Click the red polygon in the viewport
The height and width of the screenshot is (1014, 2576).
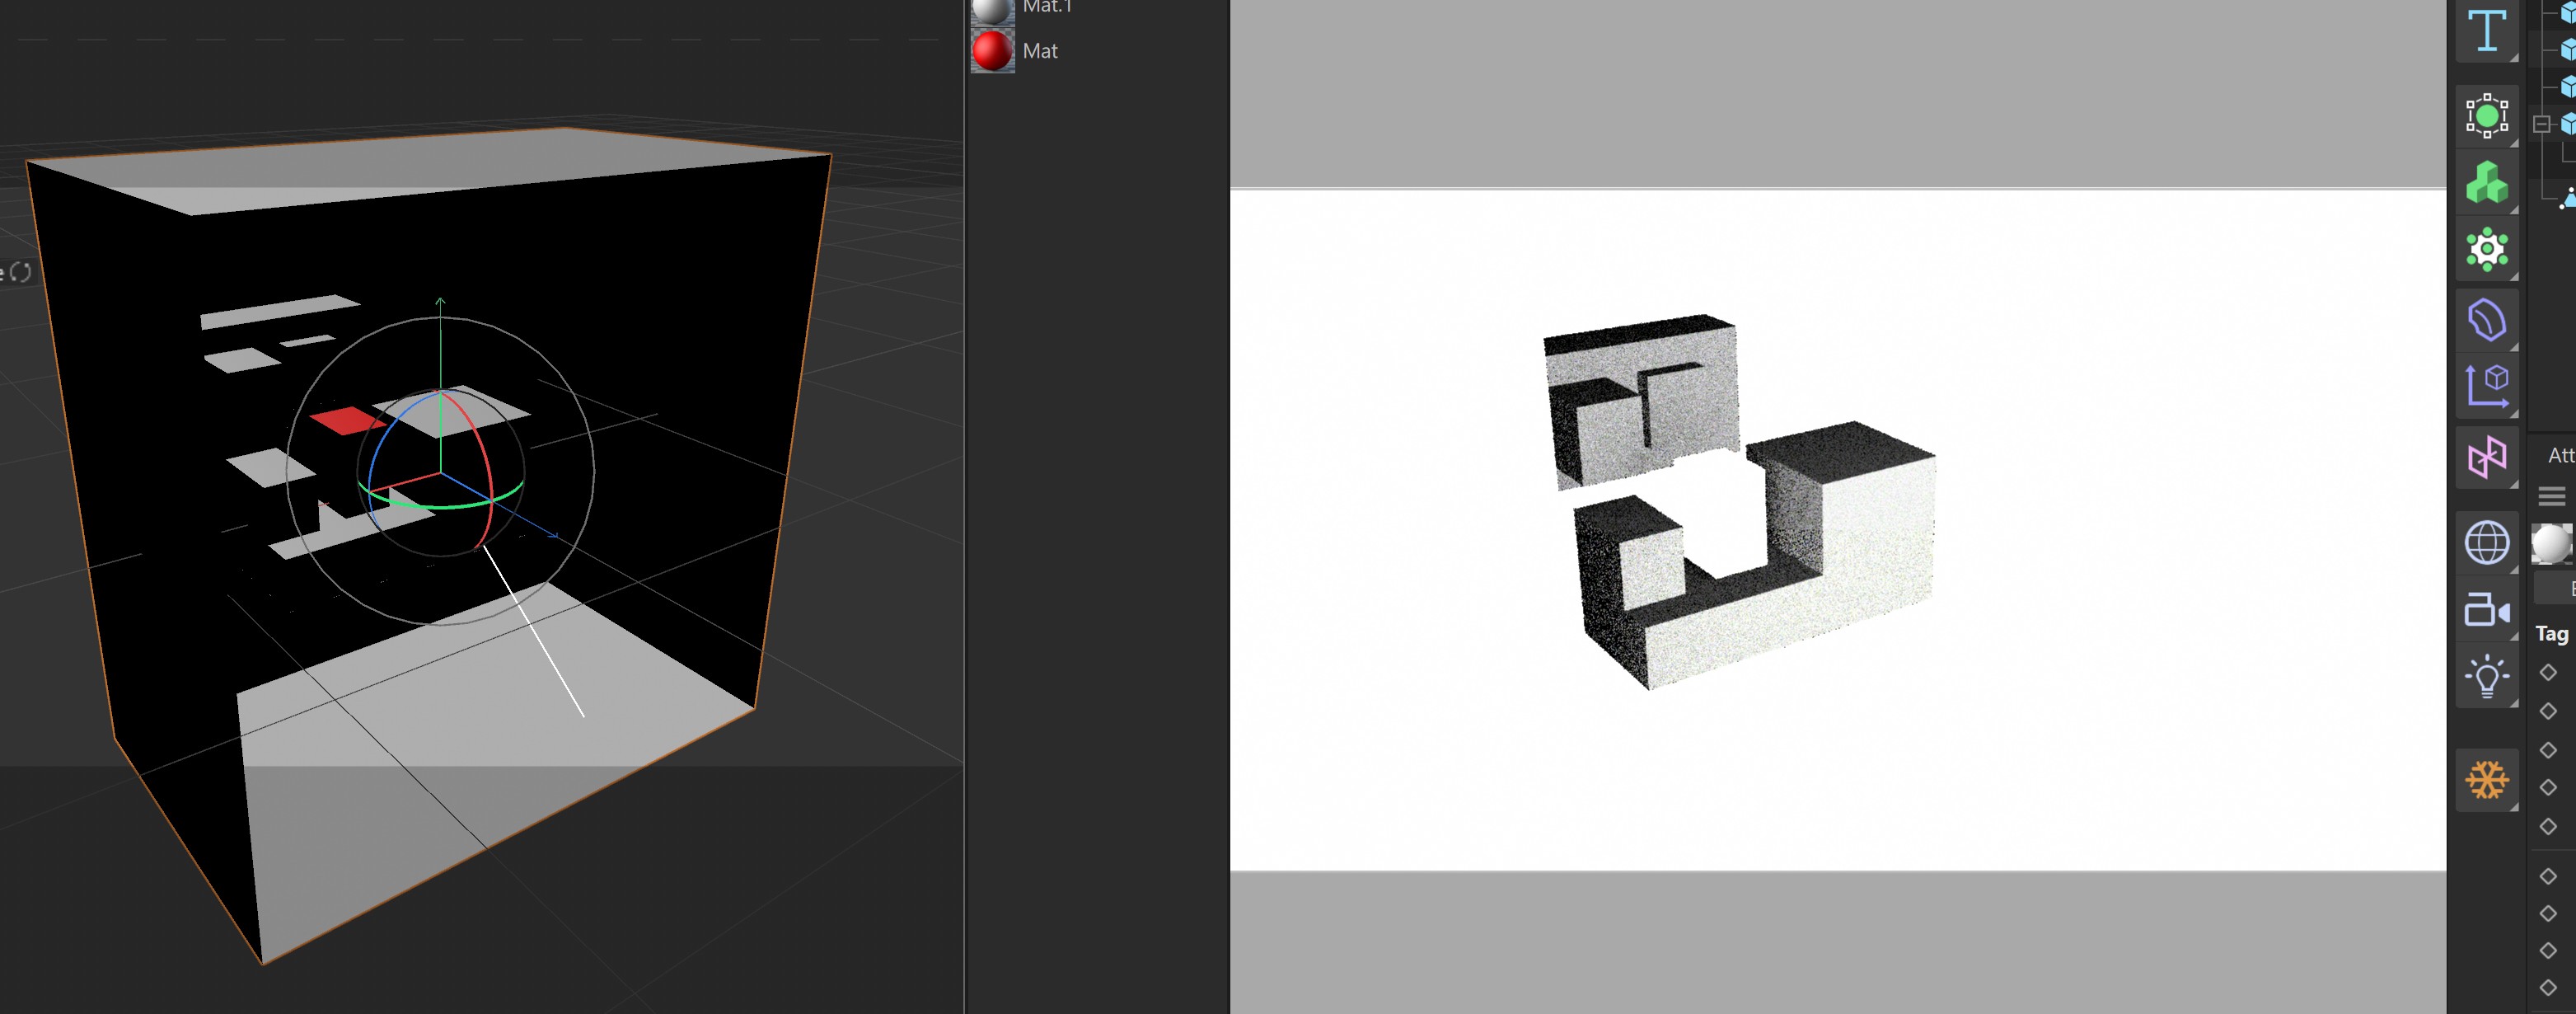click(345, 420)
